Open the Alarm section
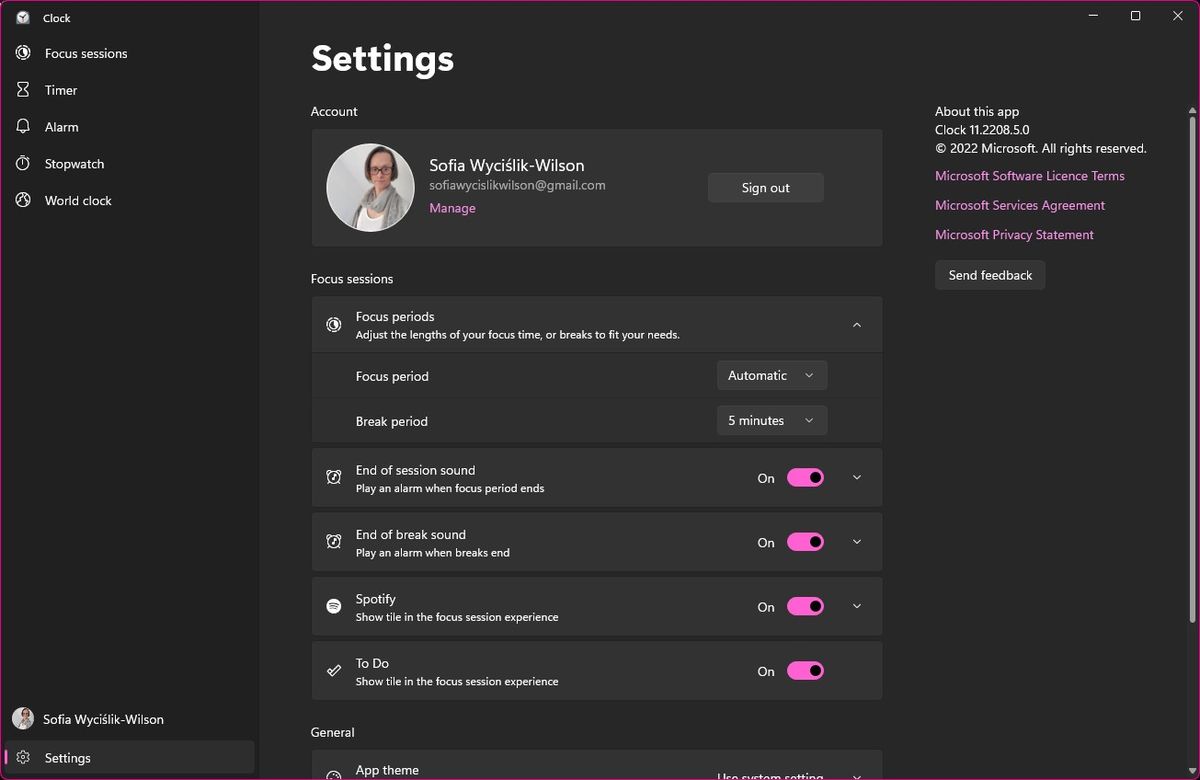The width and height of the screenshot is (1200, 780). [60, 126]
